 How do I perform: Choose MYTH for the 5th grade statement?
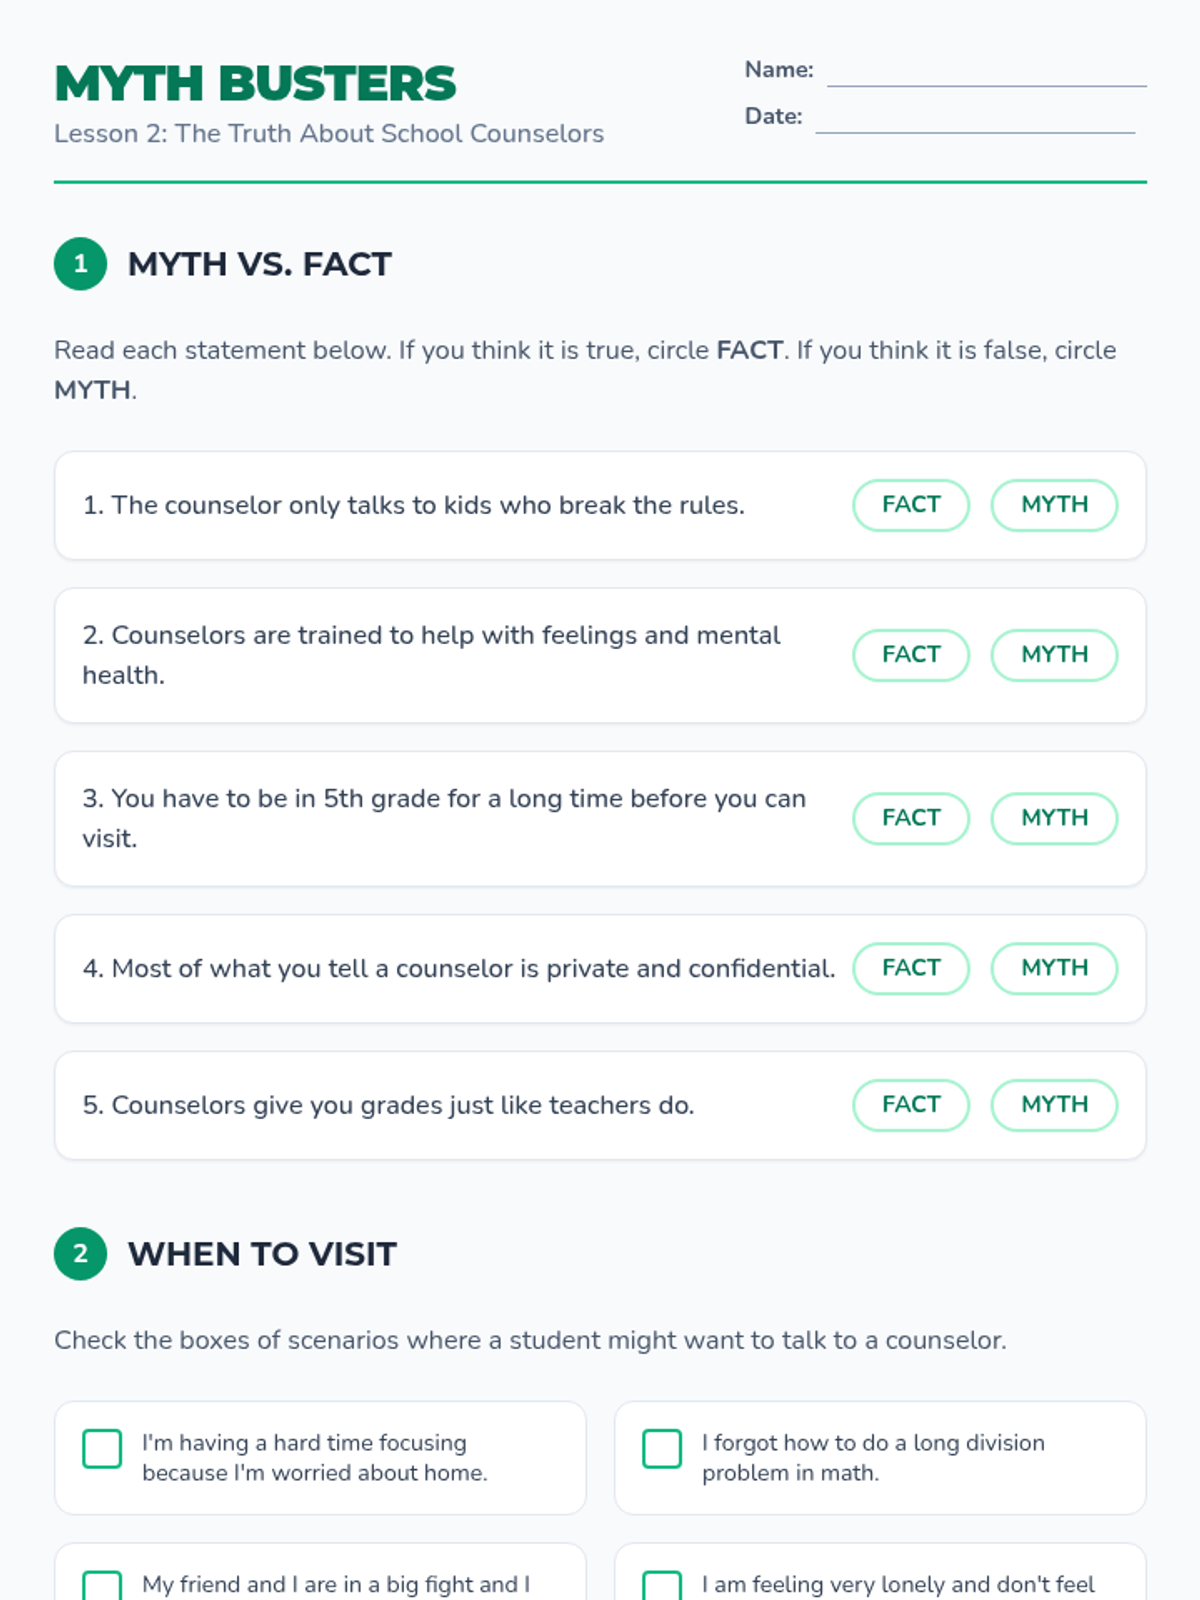(1054, 818)
